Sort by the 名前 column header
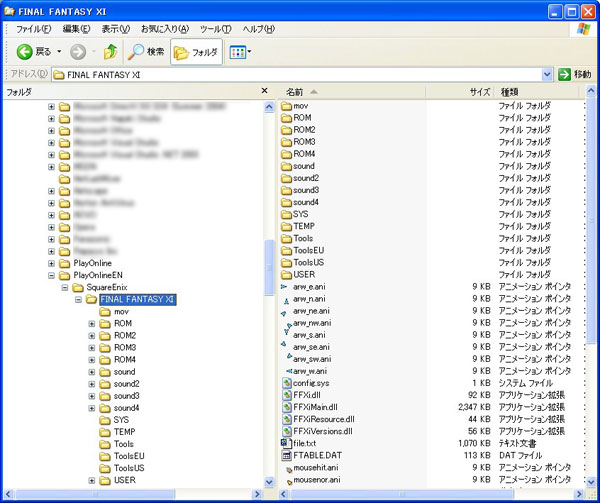The height and width of the screenshot is (503, 600). tap(352, 92)
